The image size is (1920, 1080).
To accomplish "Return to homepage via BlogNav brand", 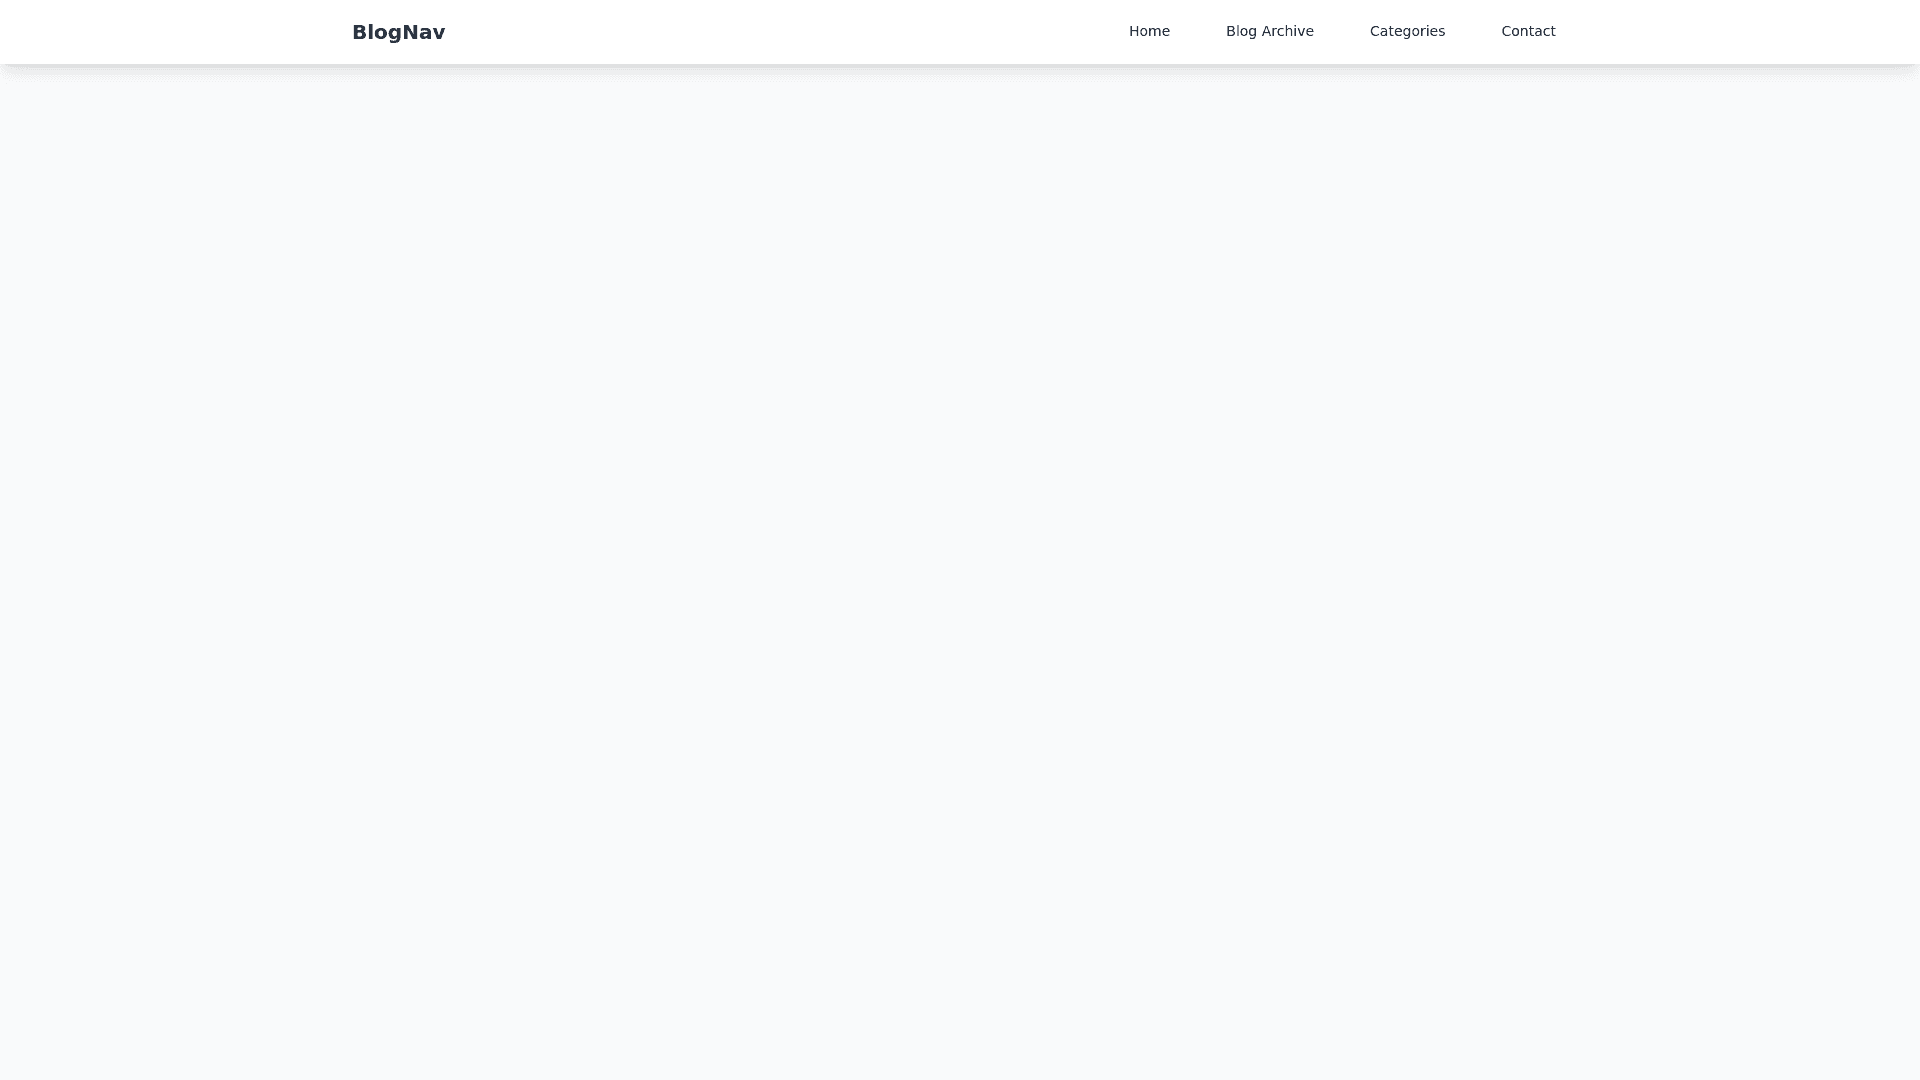I will [x=398, y=32].
